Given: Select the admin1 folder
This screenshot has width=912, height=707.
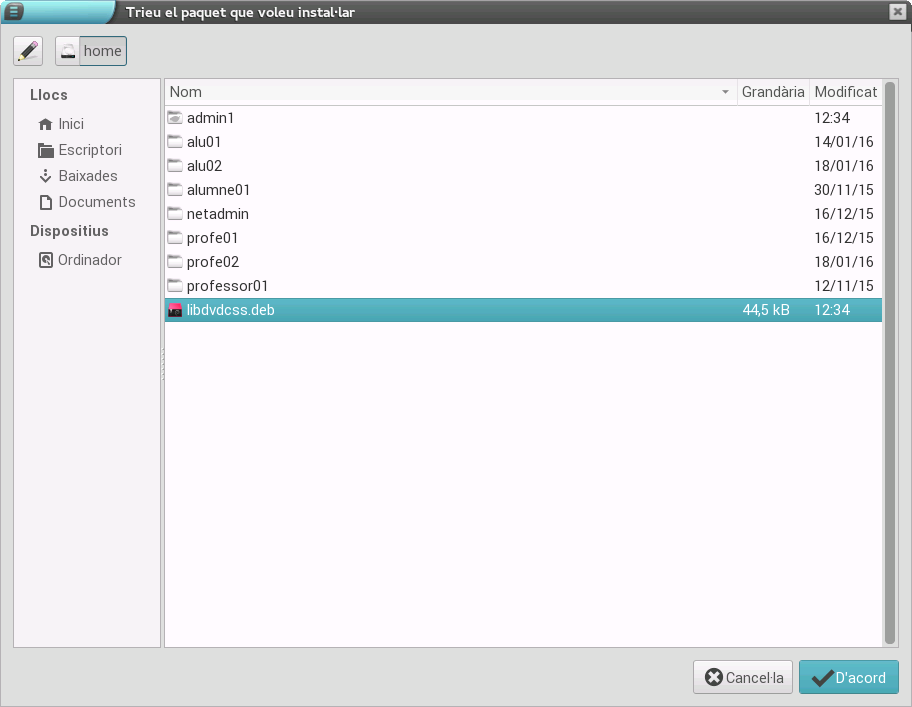Looking at the screenshot, I should coord(210,118).
